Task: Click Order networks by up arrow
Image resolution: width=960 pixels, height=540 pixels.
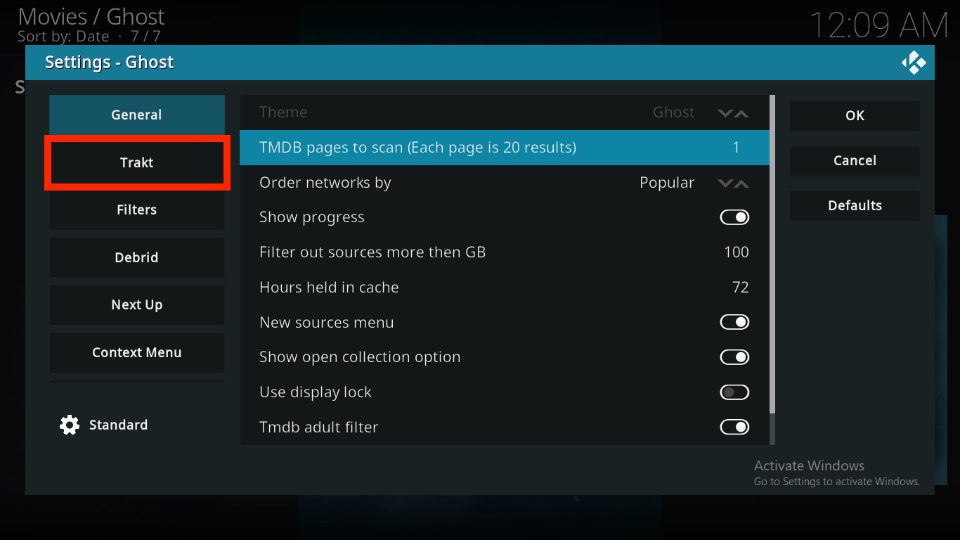Action: [741, 183]
